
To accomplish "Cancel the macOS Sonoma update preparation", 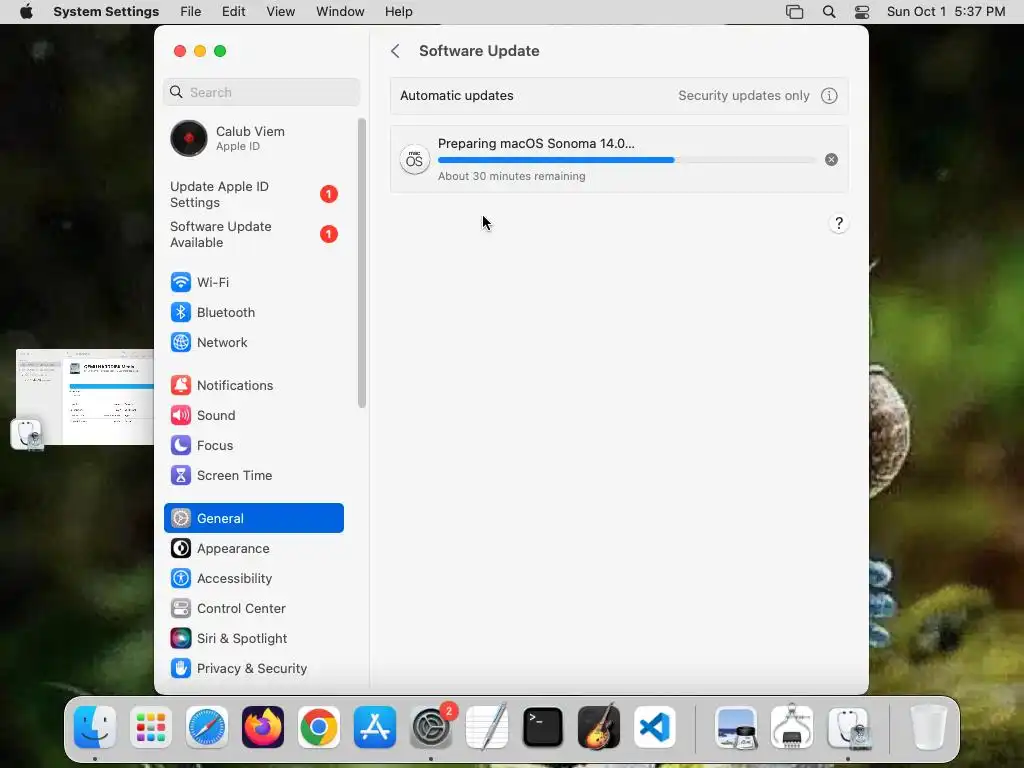I will point(831,159).
